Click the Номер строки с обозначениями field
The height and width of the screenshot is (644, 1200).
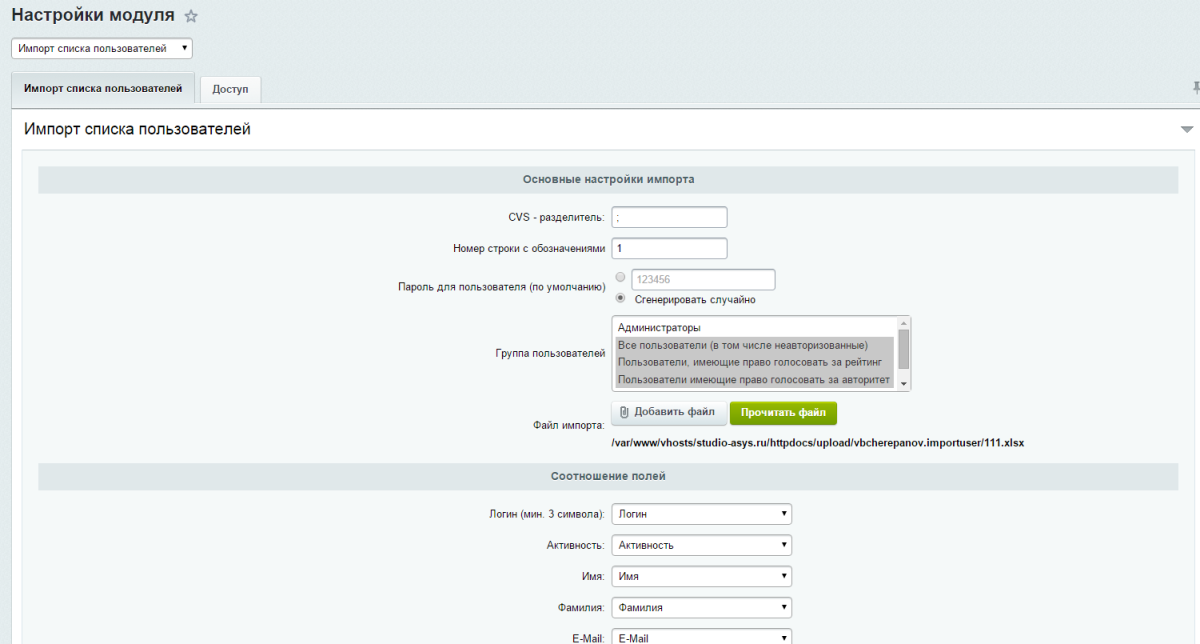[668, 248]
